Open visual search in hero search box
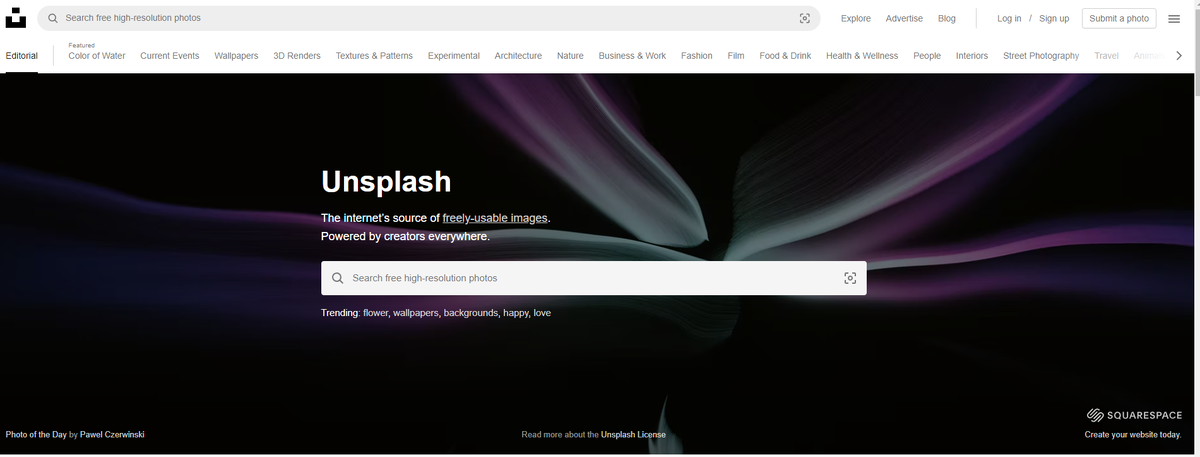1200x457 pixels. (x=850, y=278)
